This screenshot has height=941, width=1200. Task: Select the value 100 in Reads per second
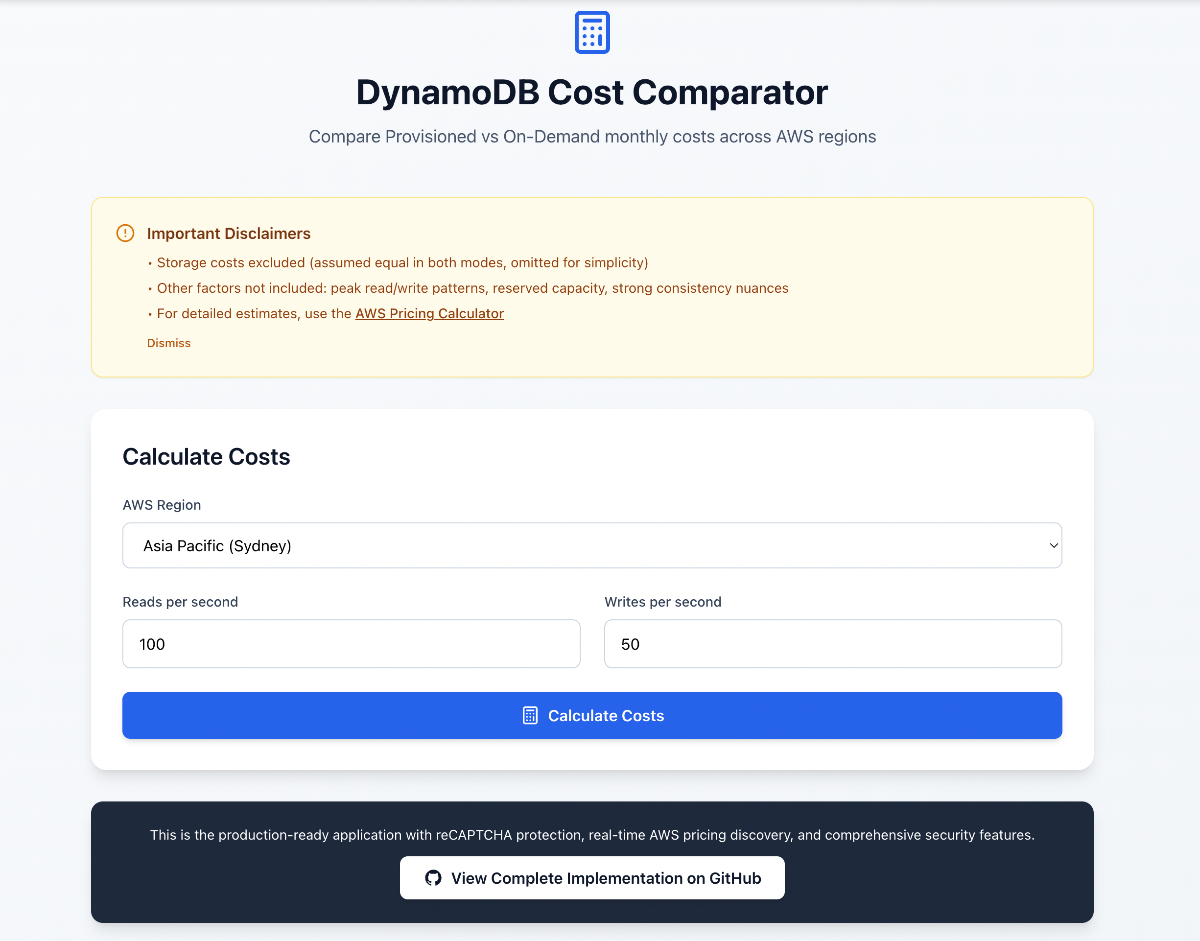click(152, 643)
